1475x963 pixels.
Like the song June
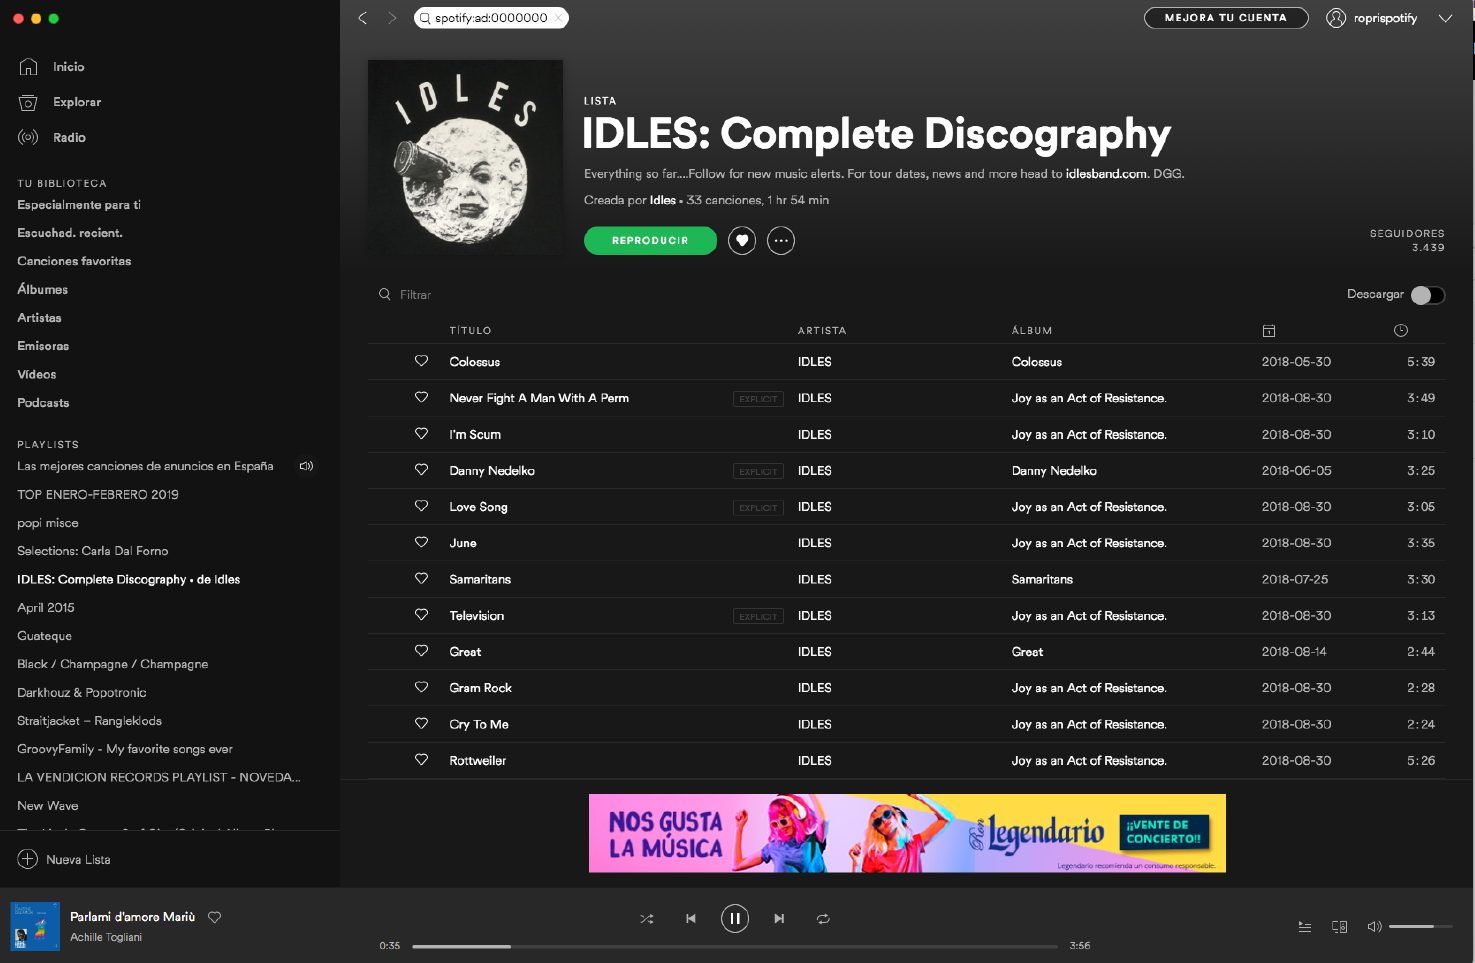point(421,542)
